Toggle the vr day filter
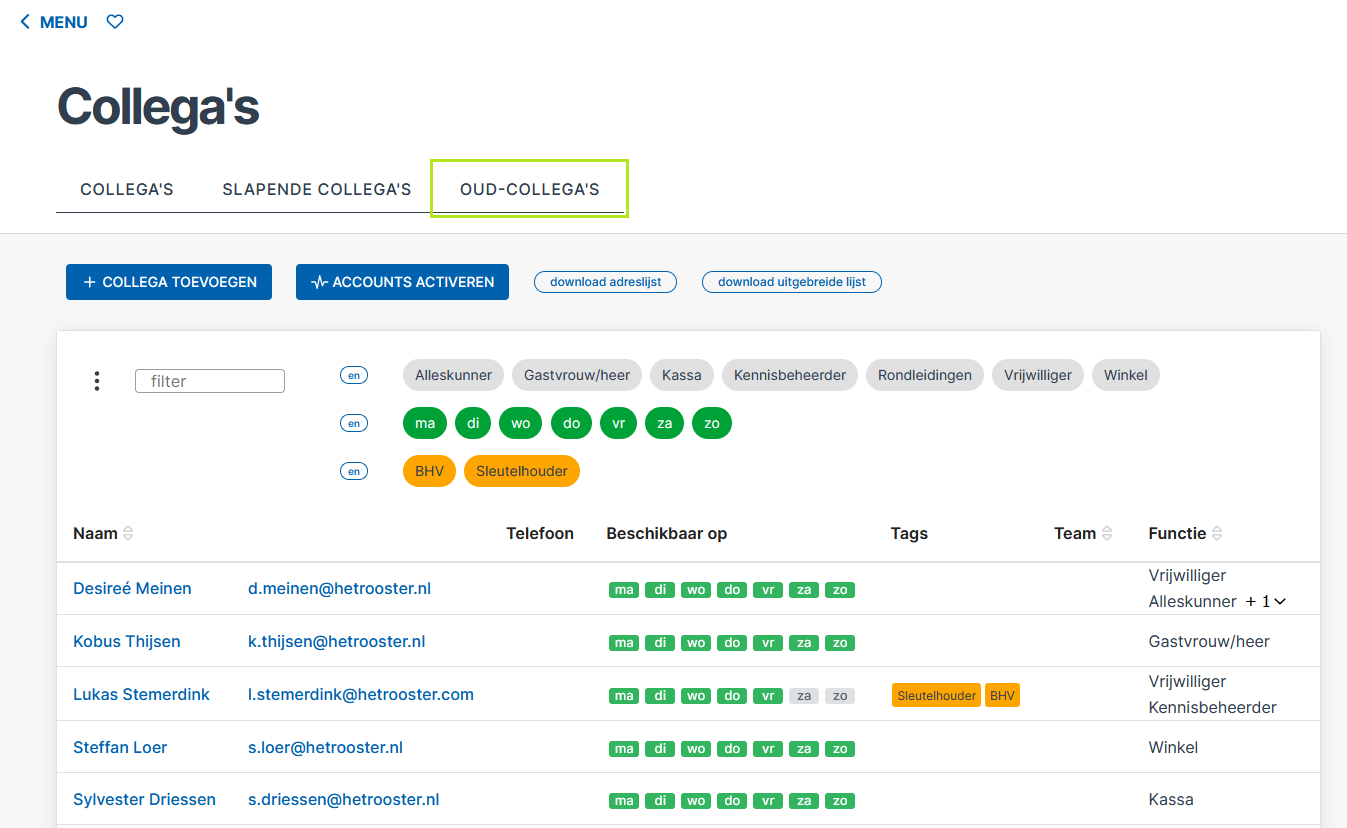The width and height of the screenshot is (1347, 828). 618,423
